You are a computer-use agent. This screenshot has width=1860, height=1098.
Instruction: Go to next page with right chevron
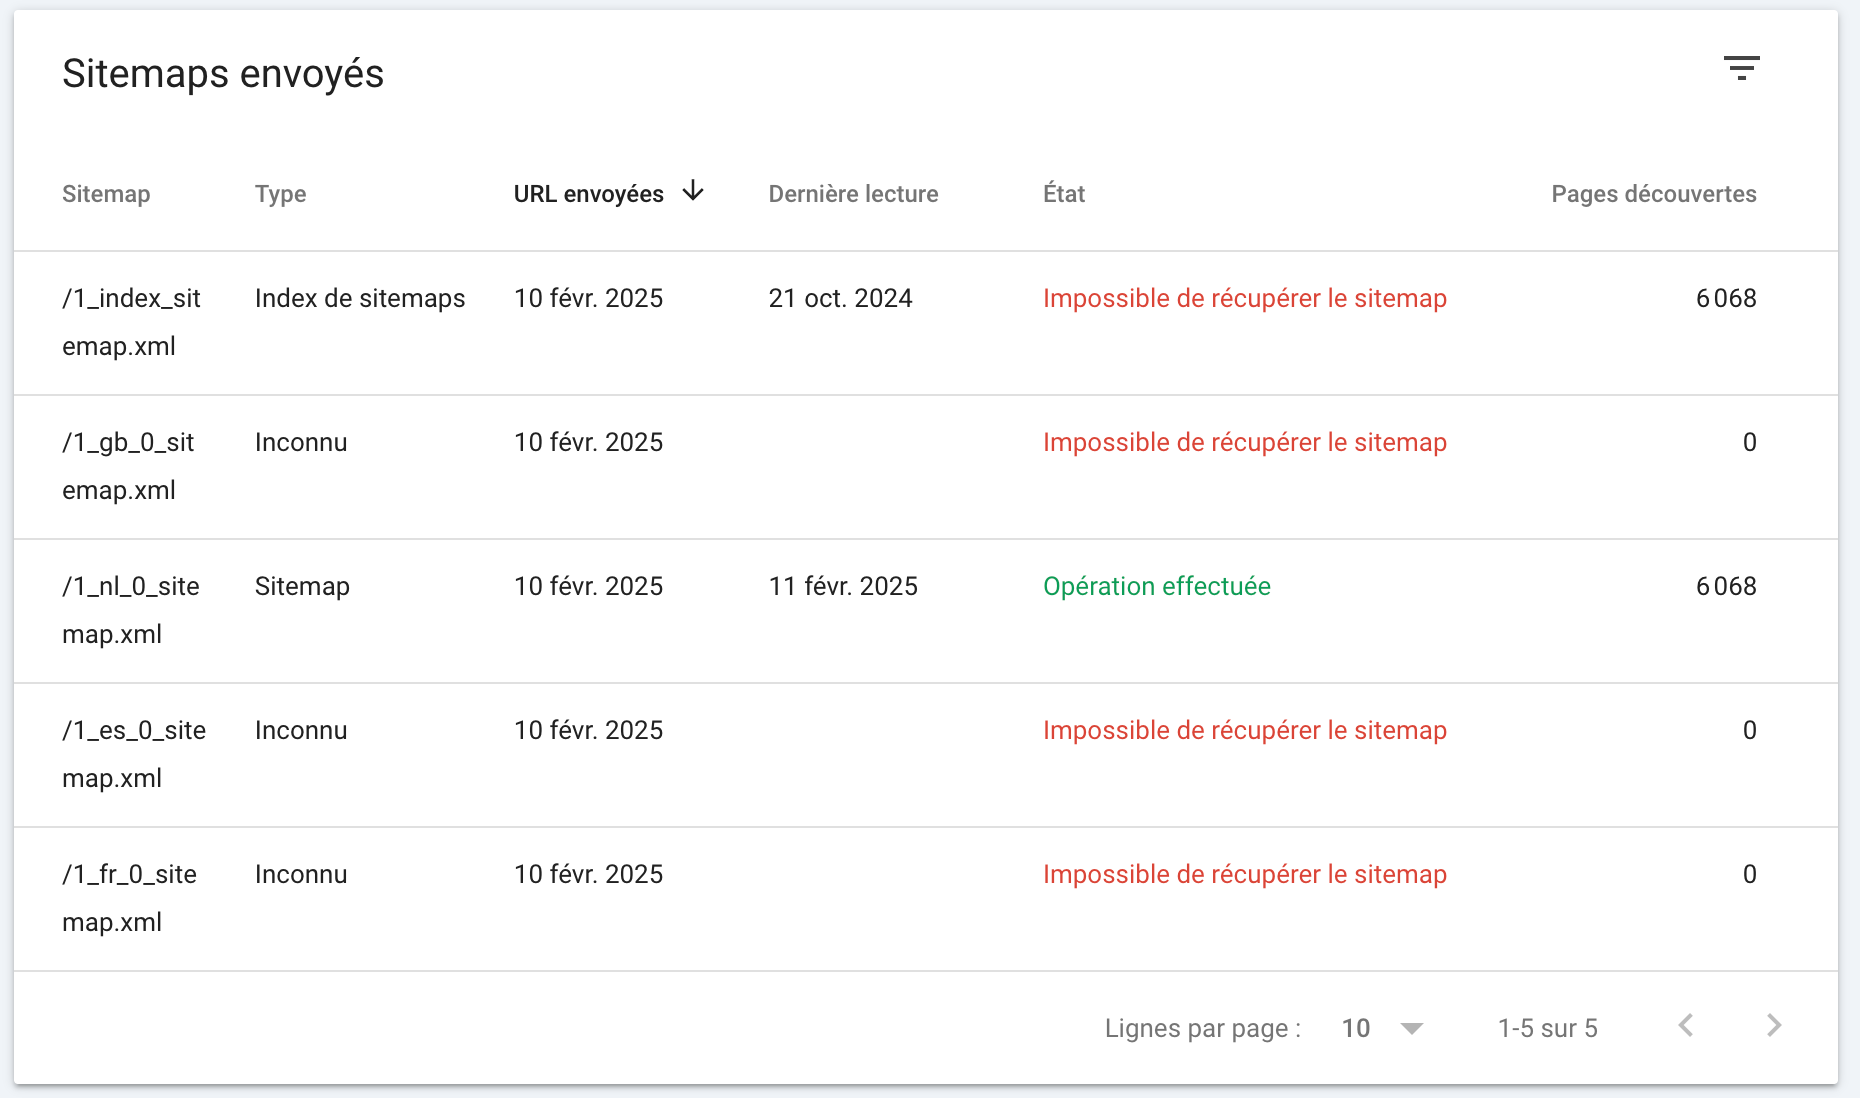1774,1026
